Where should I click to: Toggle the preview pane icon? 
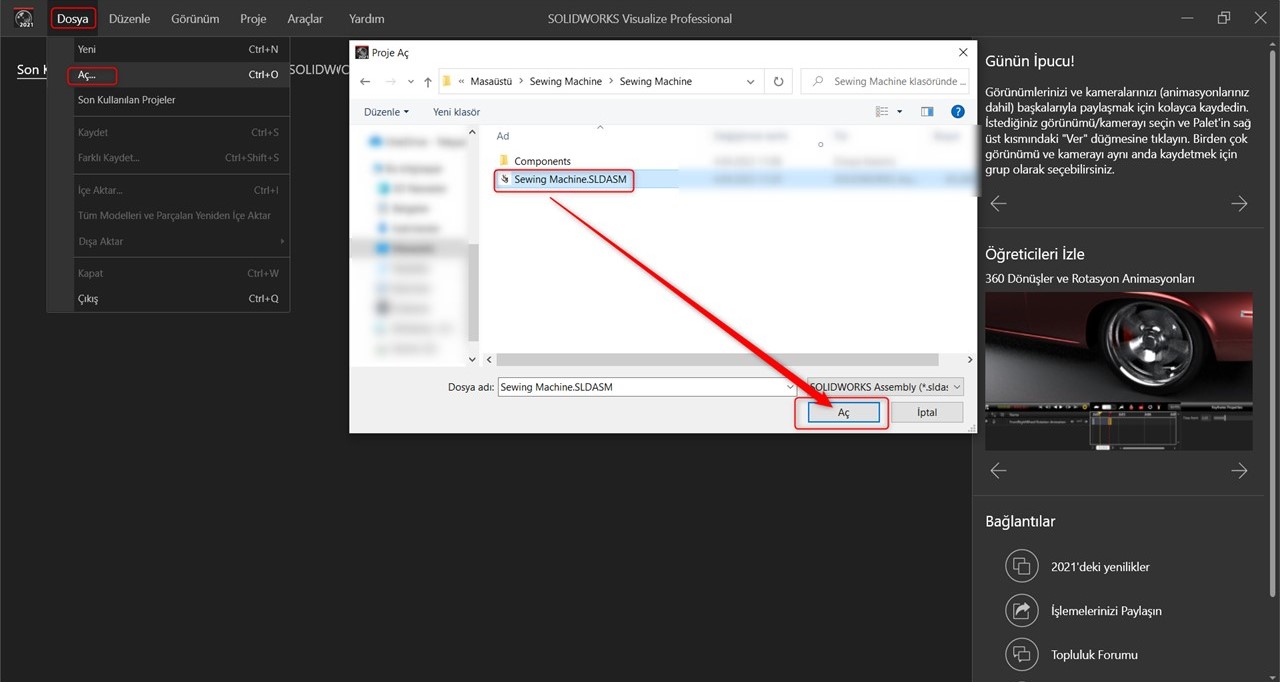pyautogui.click(x=927, y=112)
